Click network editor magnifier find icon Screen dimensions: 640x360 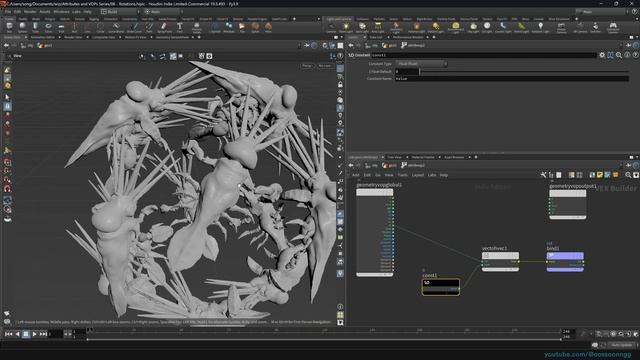pos(628,175)
